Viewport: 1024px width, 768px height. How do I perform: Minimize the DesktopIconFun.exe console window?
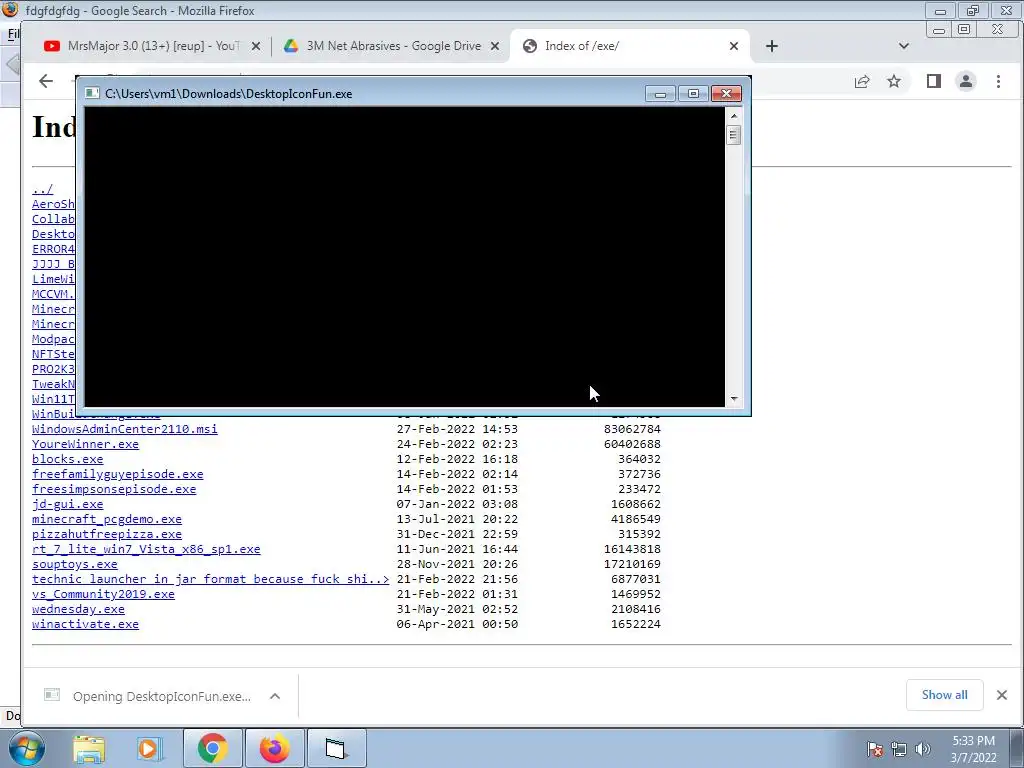tap(660, 94)
